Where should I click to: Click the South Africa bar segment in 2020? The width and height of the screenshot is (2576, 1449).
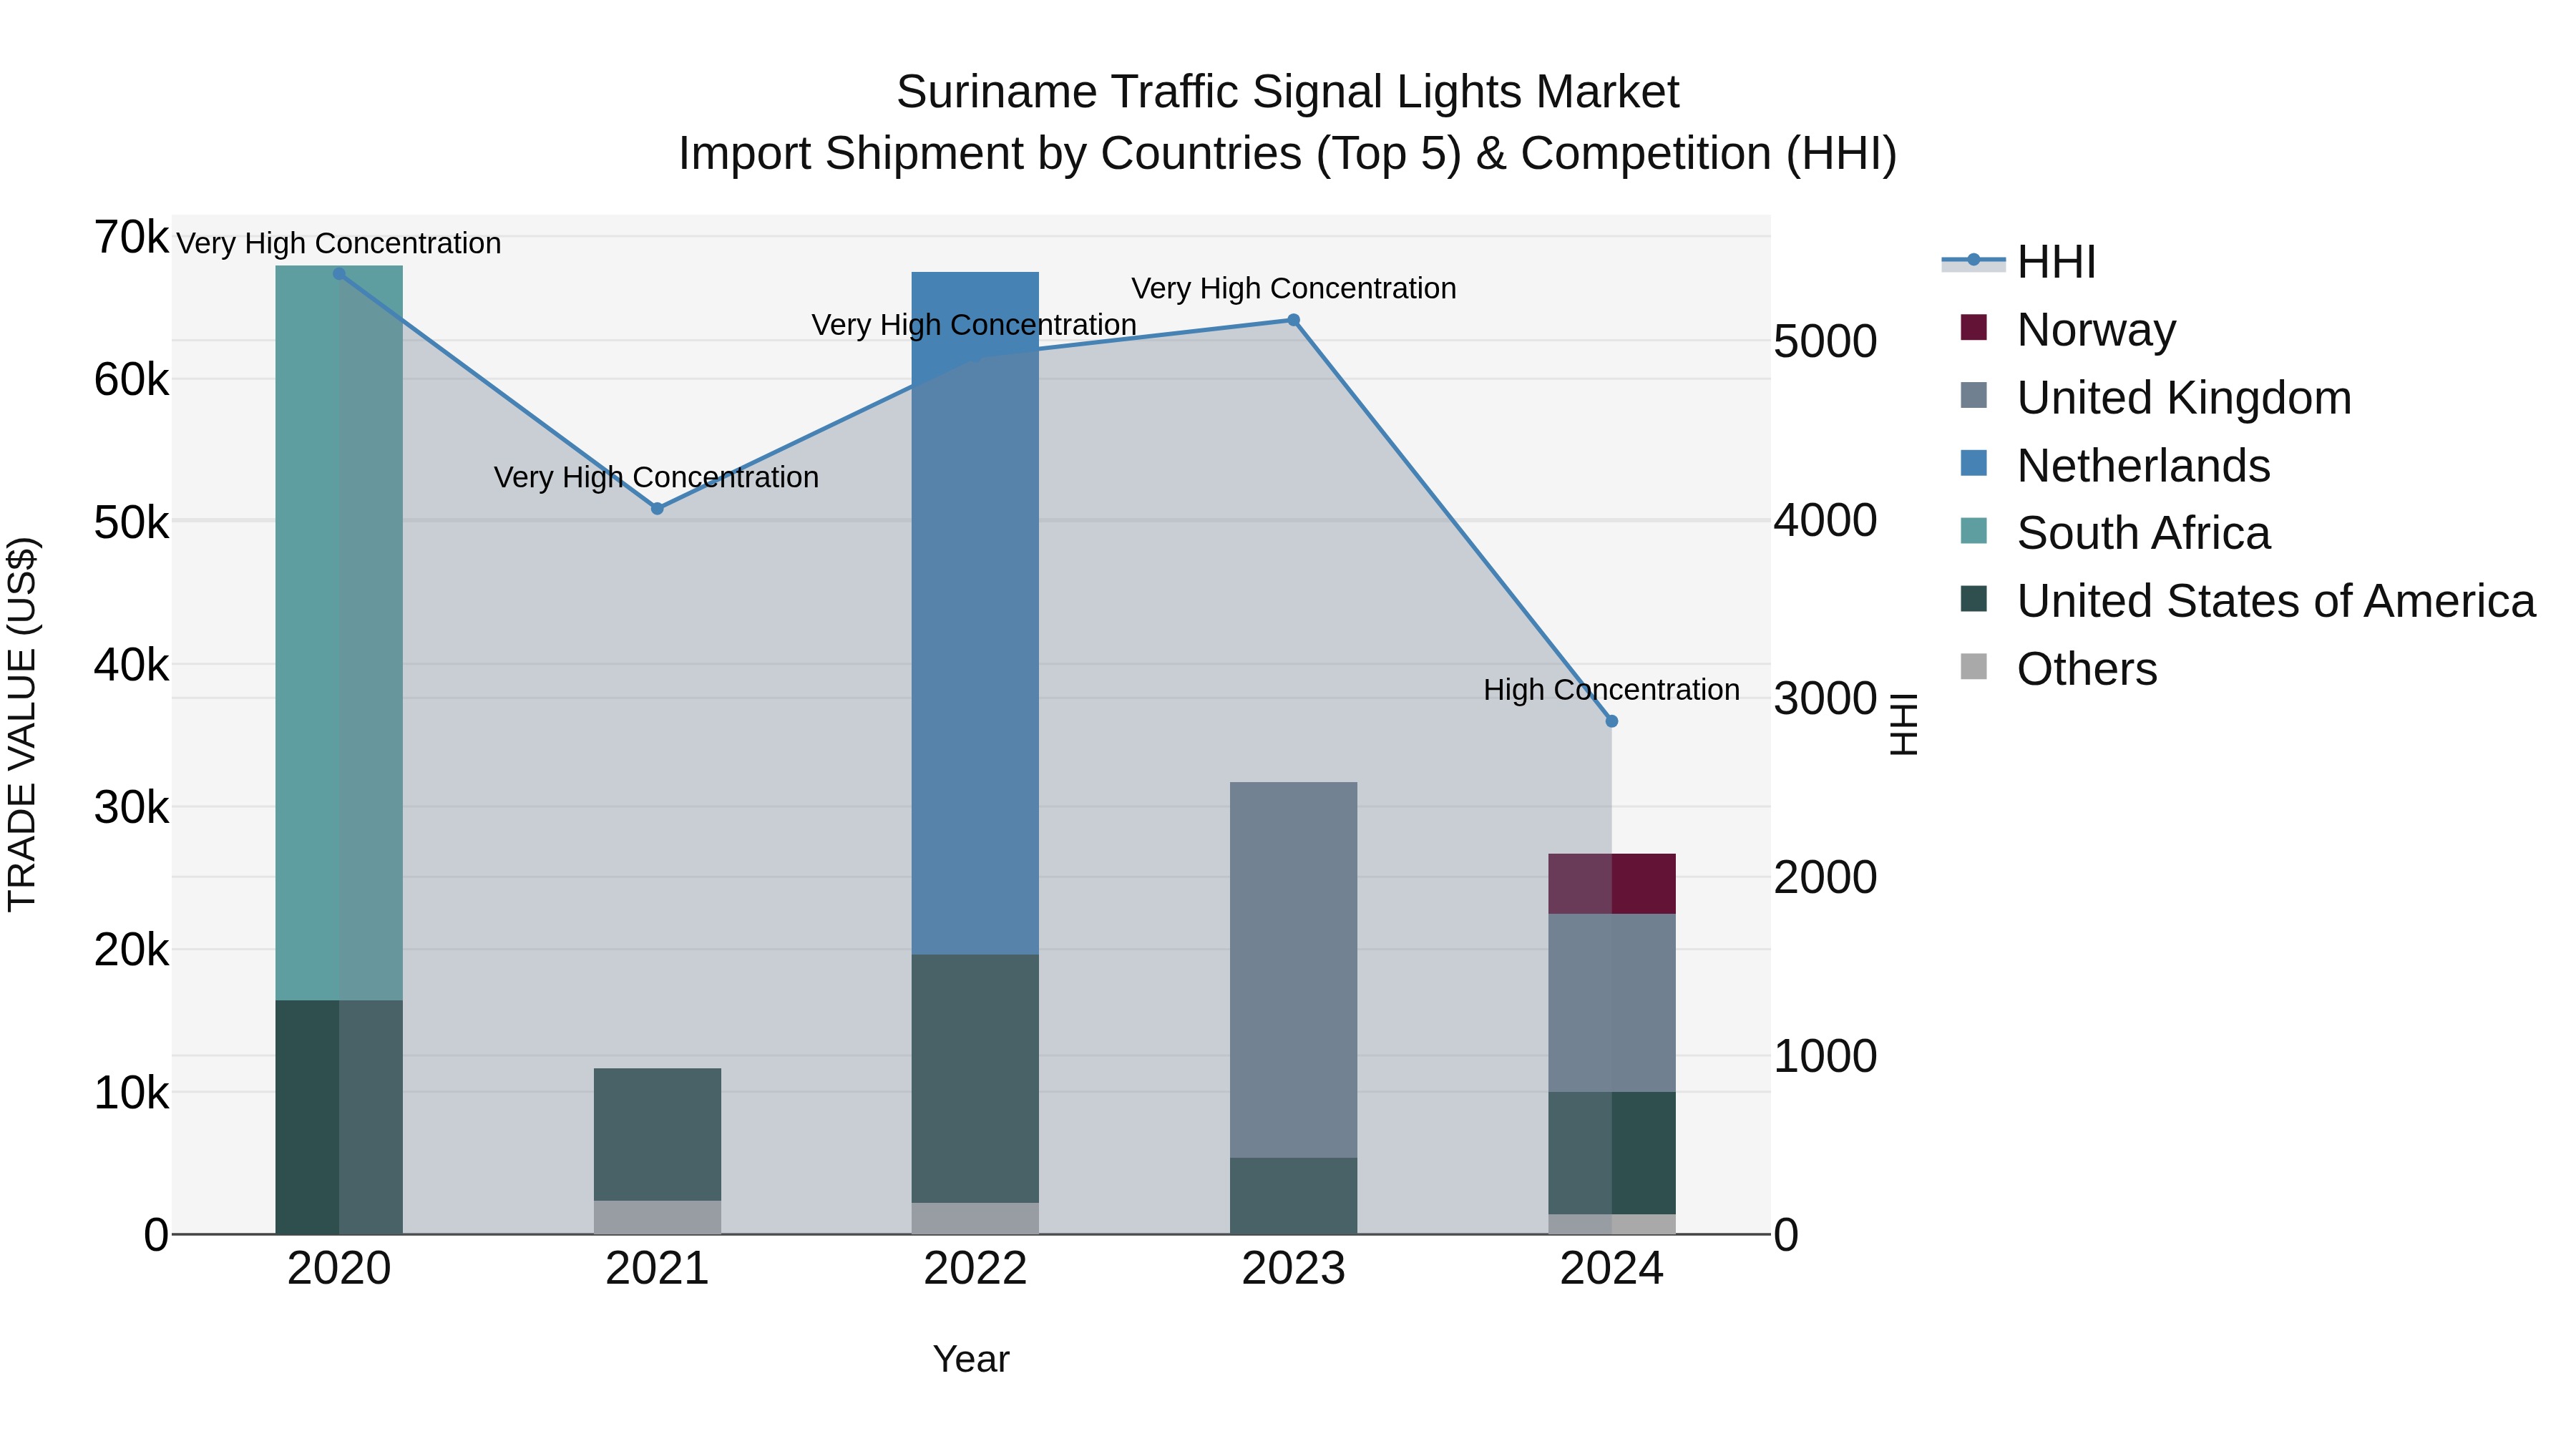339,633
